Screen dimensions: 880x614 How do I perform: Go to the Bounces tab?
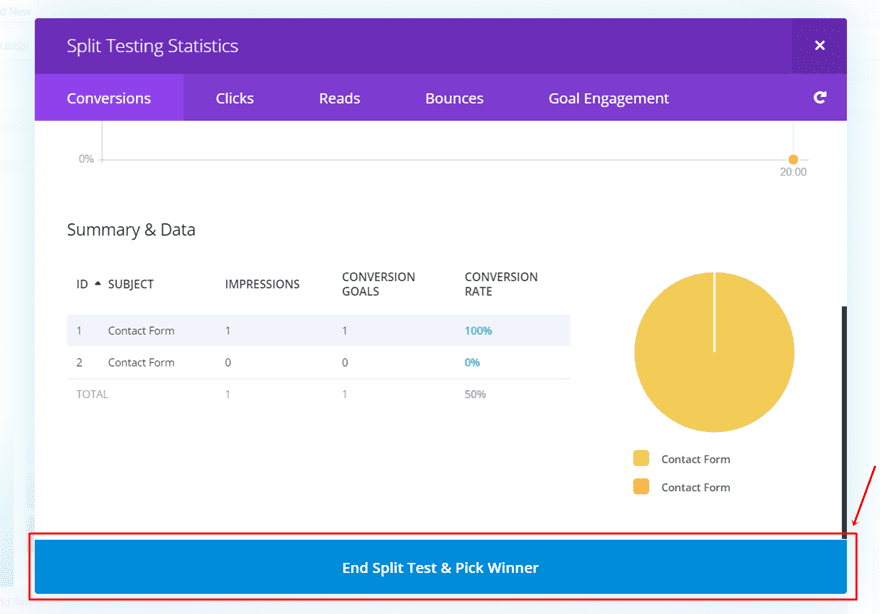coord(454,98)
